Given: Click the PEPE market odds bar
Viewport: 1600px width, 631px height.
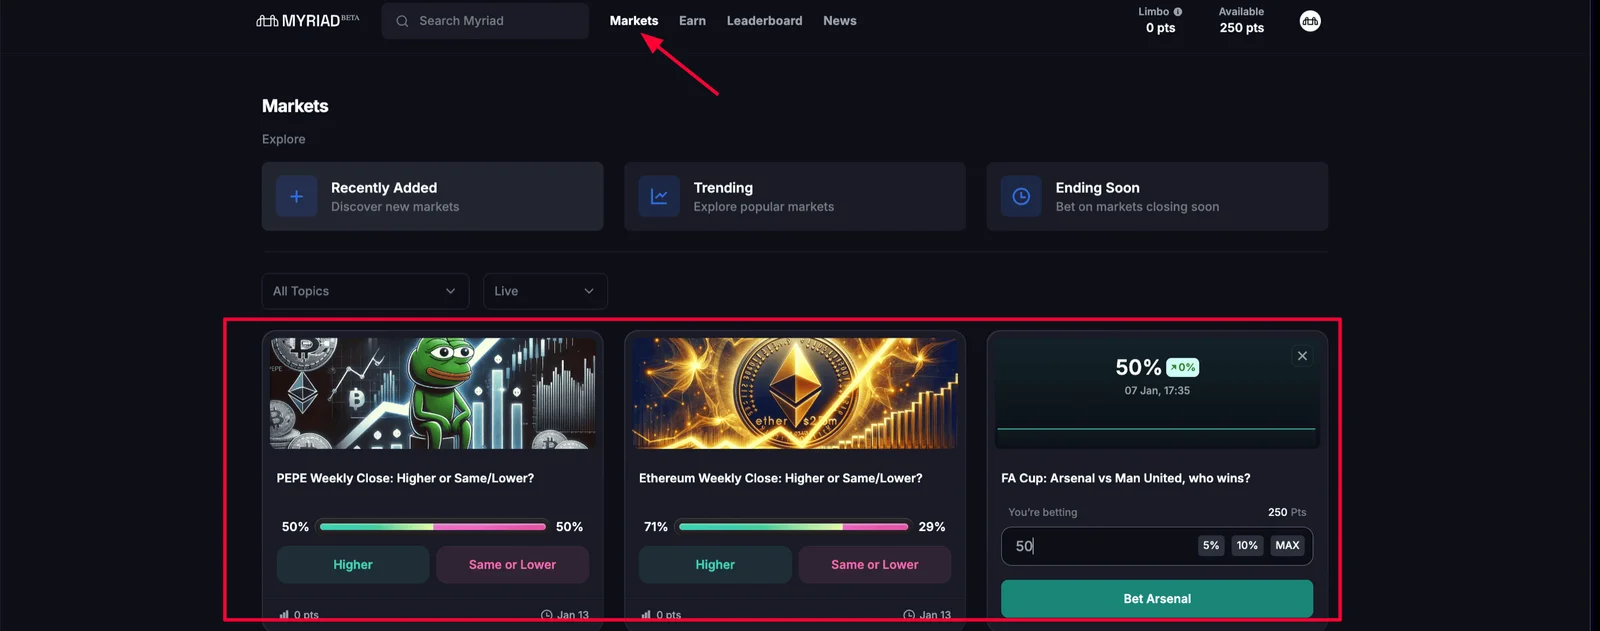Looking at the screenshot, I should (x=433, y=527).
